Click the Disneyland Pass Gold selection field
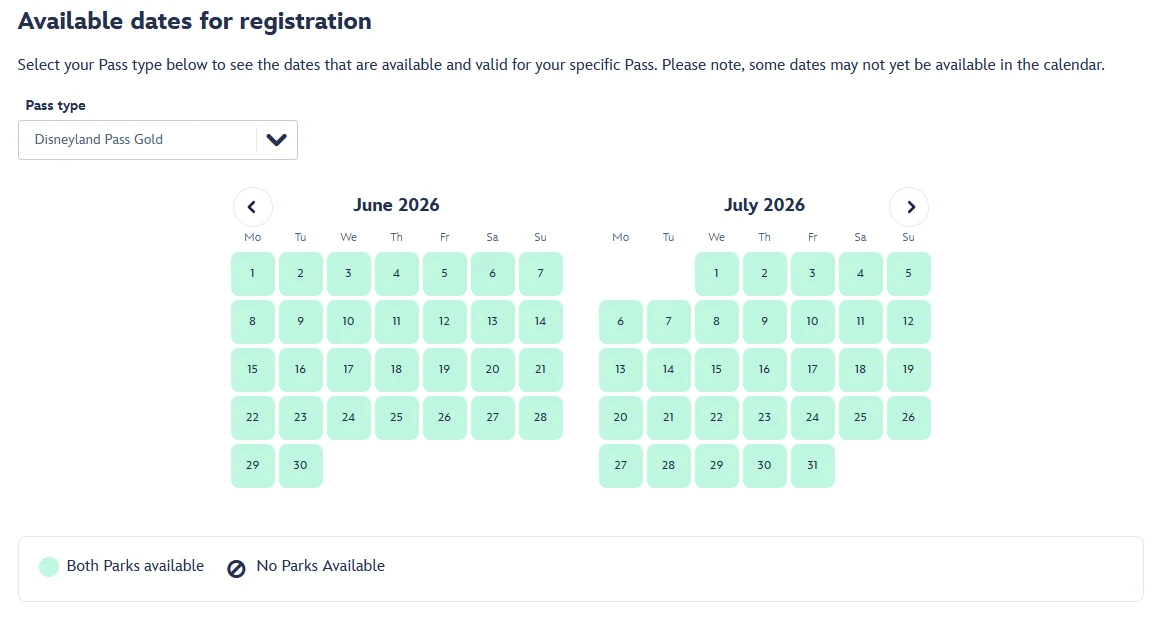The width and height of the screenshot is (1160, 618). pos(137,140)
